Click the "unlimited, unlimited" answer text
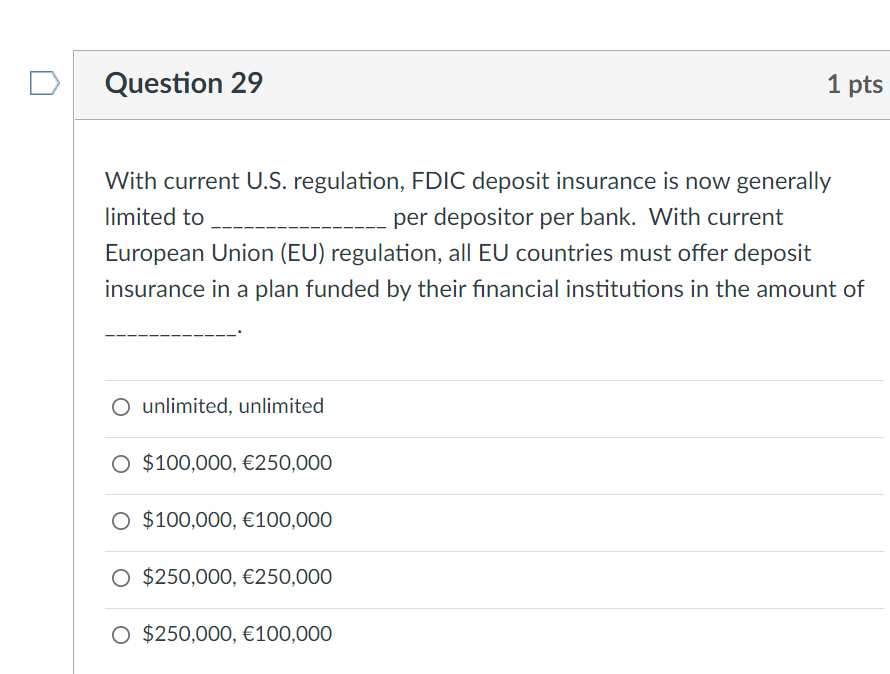Viewport: 890px width, 674px height. coord(233,406)
